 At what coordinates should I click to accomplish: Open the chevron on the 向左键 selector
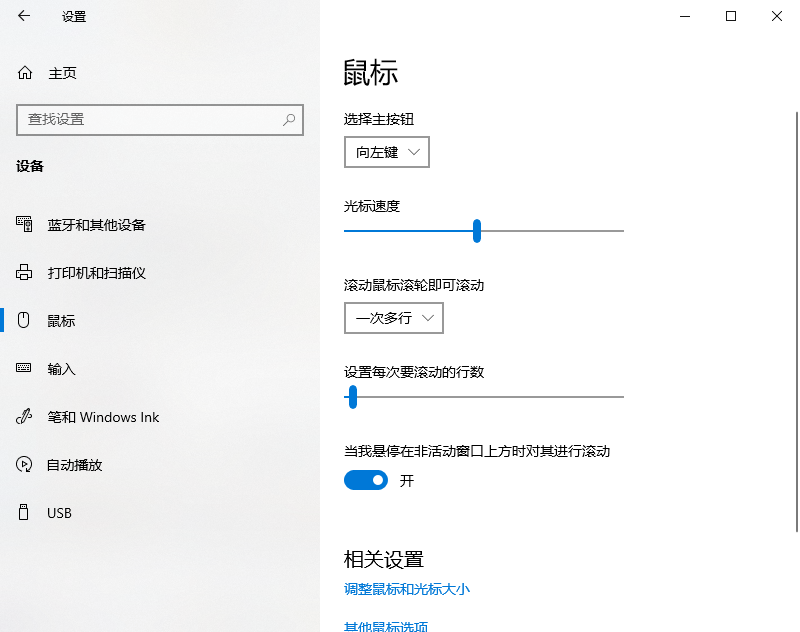click(x=415, y=152)
